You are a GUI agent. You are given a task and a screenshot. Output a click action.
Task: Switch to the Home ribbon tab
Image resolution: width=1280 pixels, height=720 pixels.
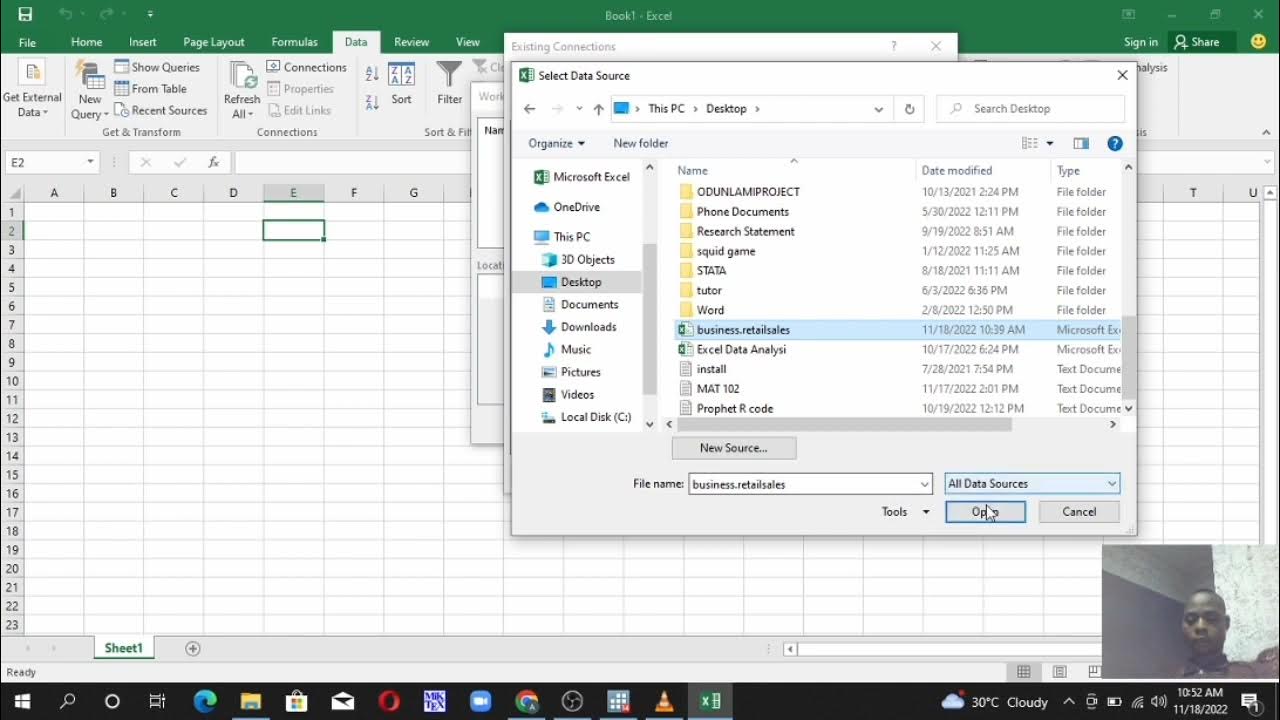(x=86, y=42)
